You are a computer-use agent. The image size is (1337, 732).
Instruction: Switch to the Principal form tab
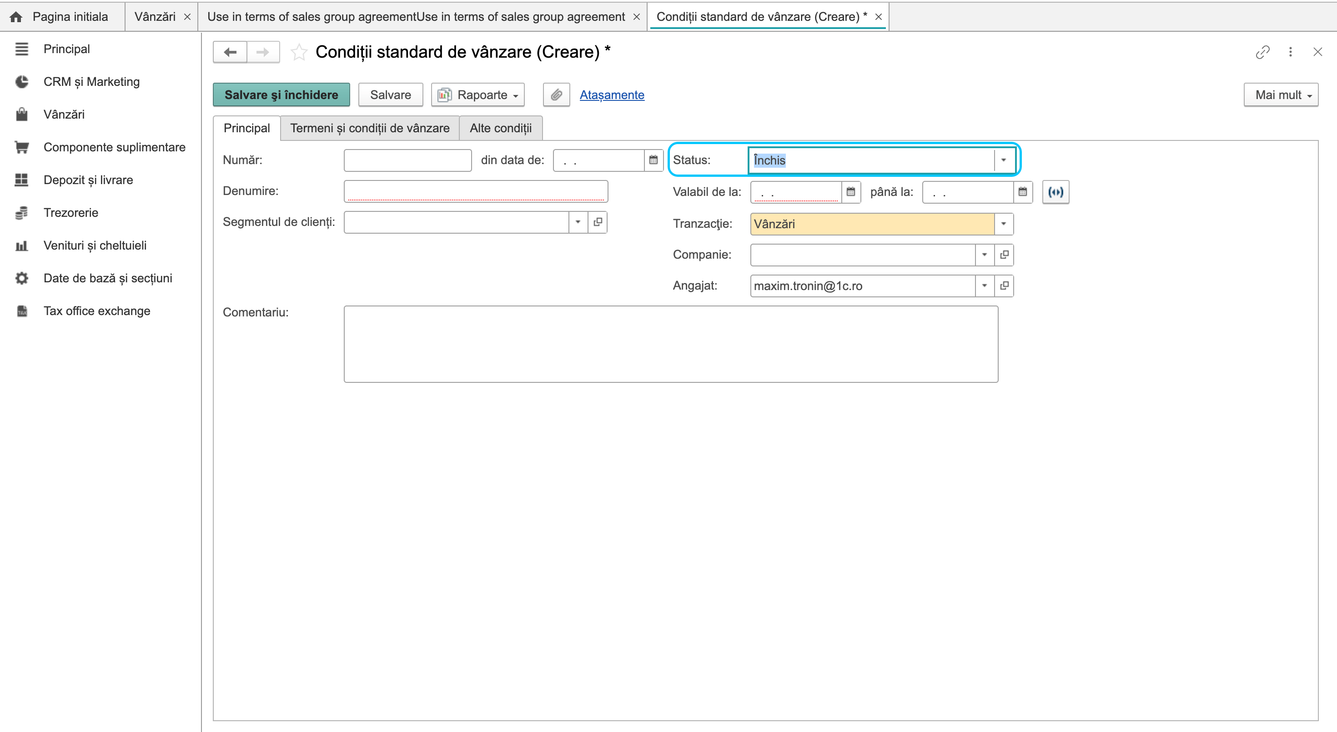247,128
